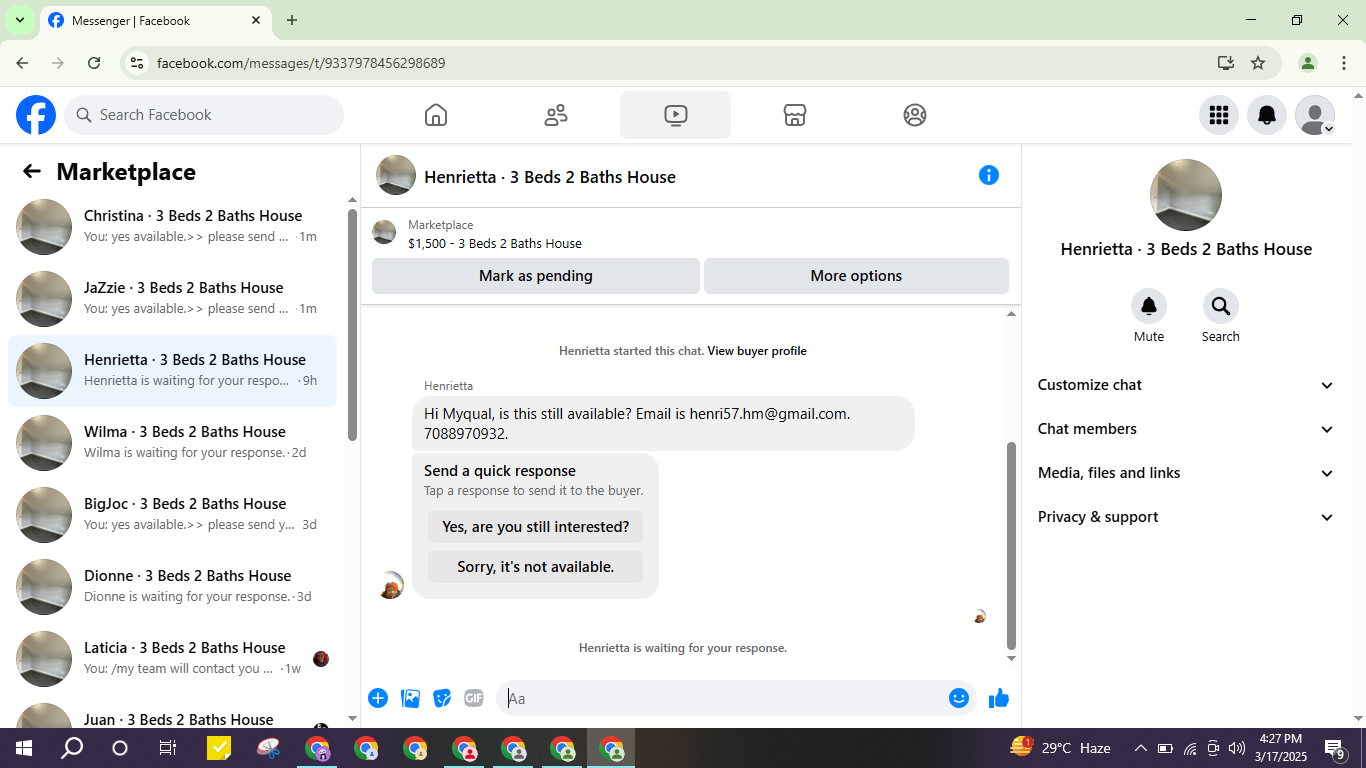This screenshot has height=768, width=1366.
Task: Open Sticky Notes from the taskbar
Action: 218,748
